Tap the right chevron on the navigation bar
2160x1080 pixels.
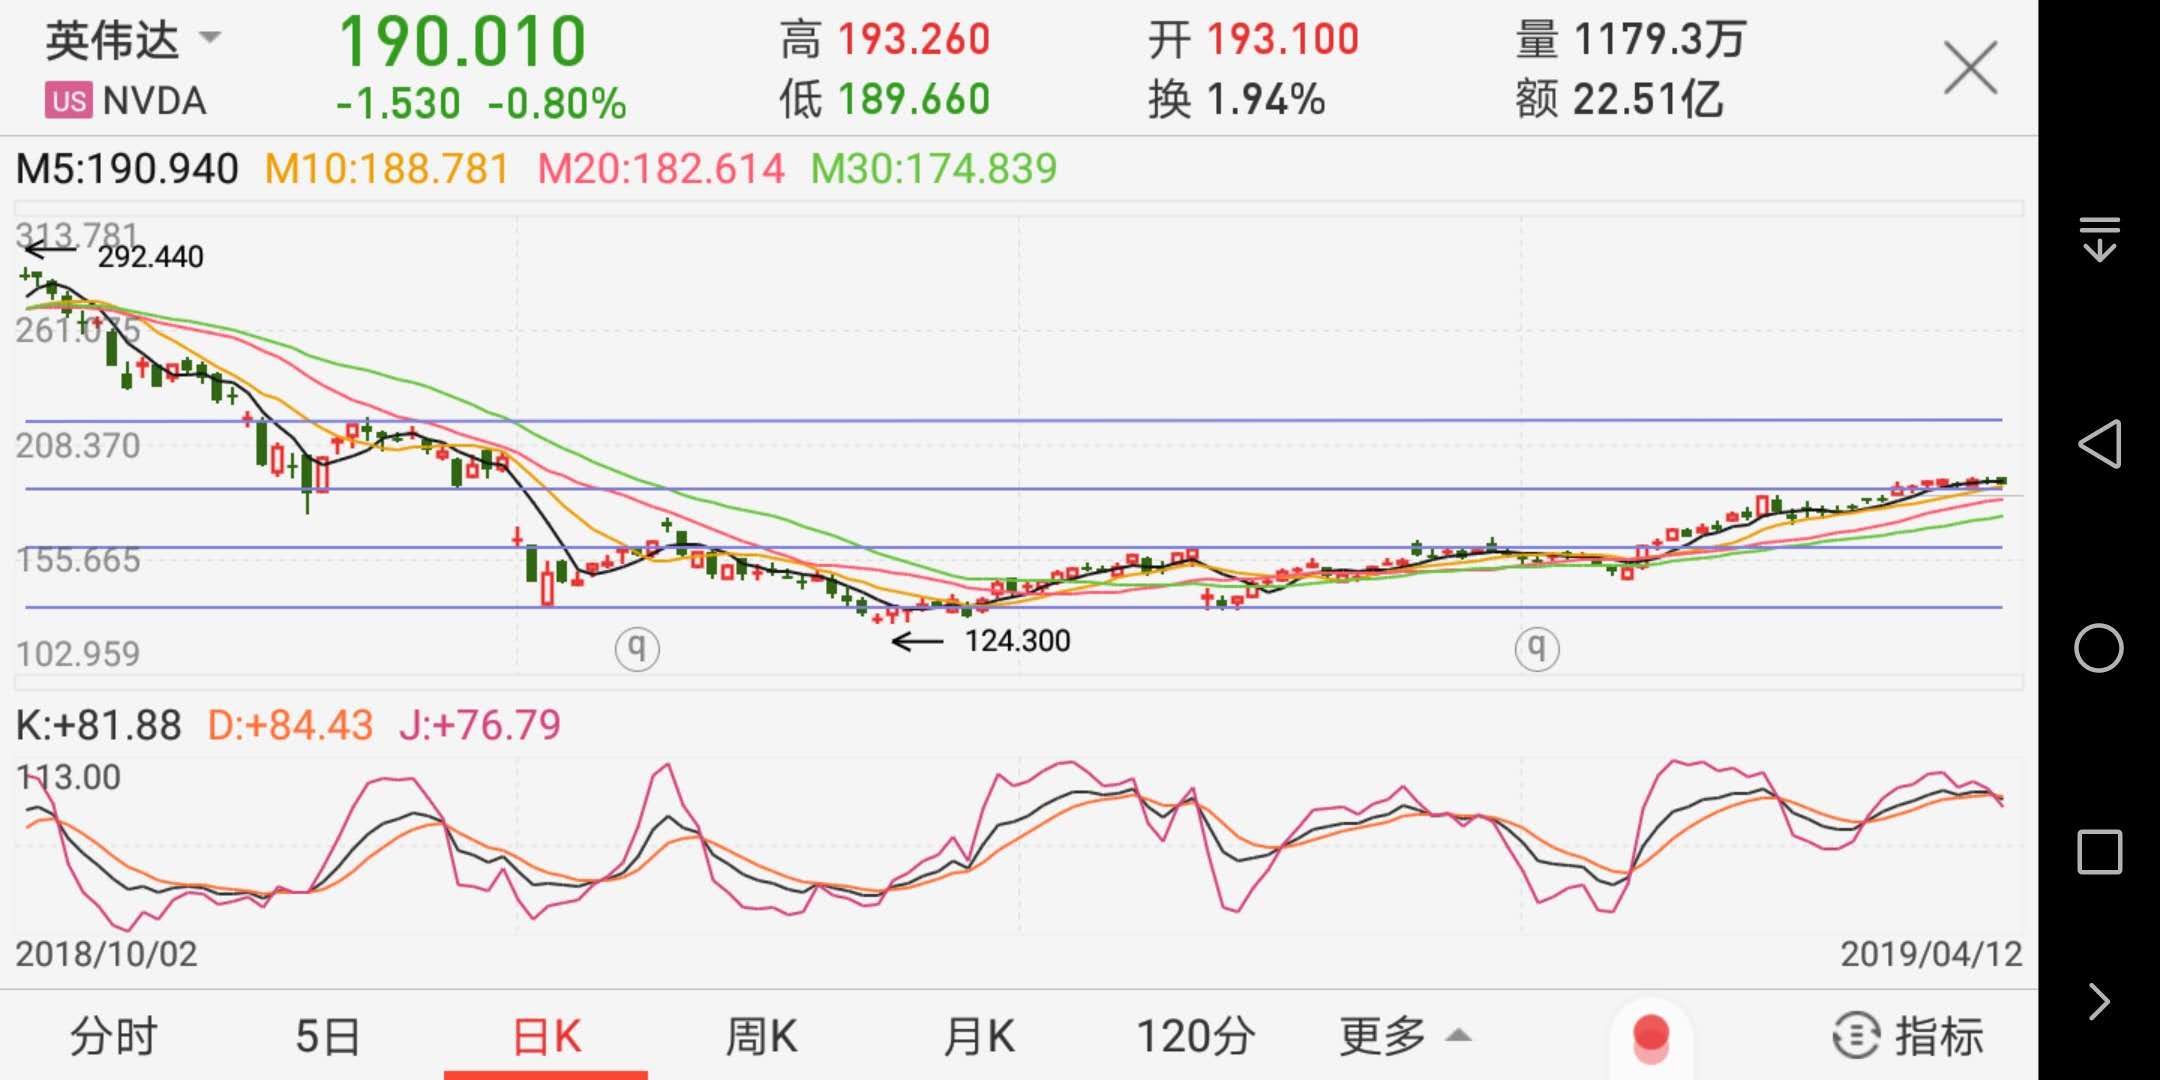pyautogui.click(x=2099, y=1001)
